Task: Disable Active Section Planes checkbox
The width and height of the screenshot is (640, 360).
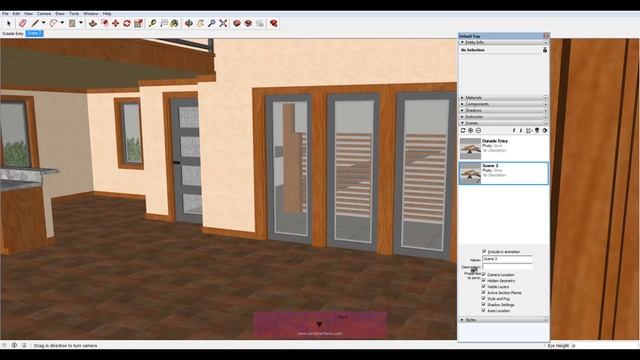Action: click(484, 292)
